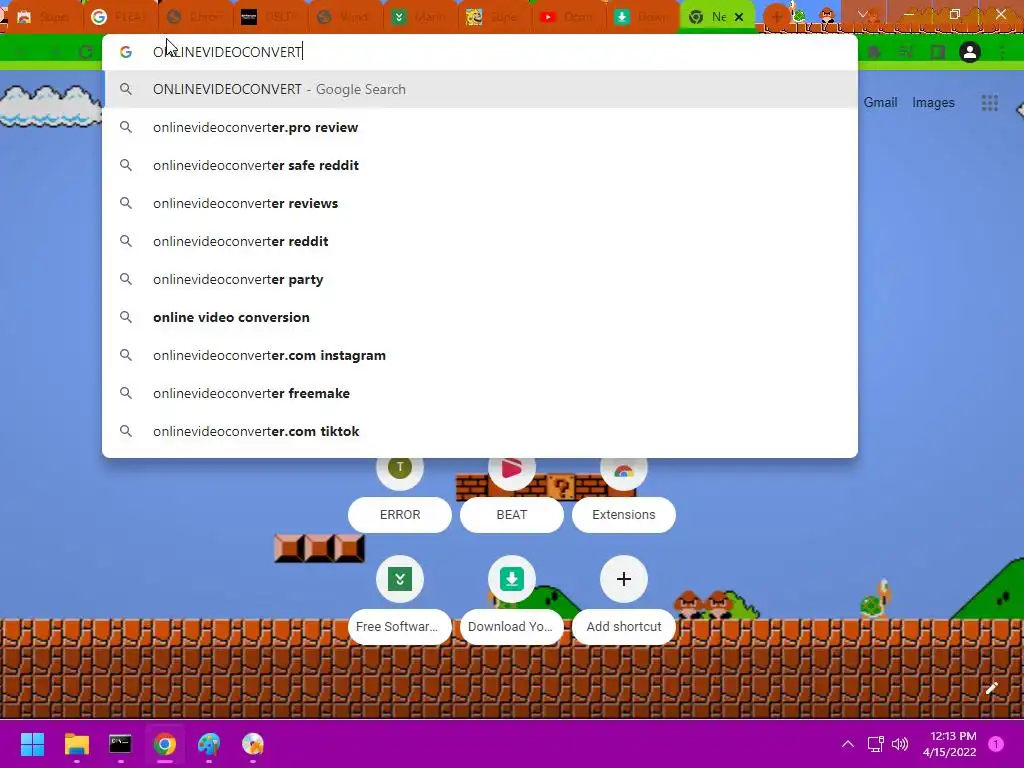The height and width of the screenshot is (768, 1024).
Task: Open a new tab with plus button
Action: click(776, 16)
